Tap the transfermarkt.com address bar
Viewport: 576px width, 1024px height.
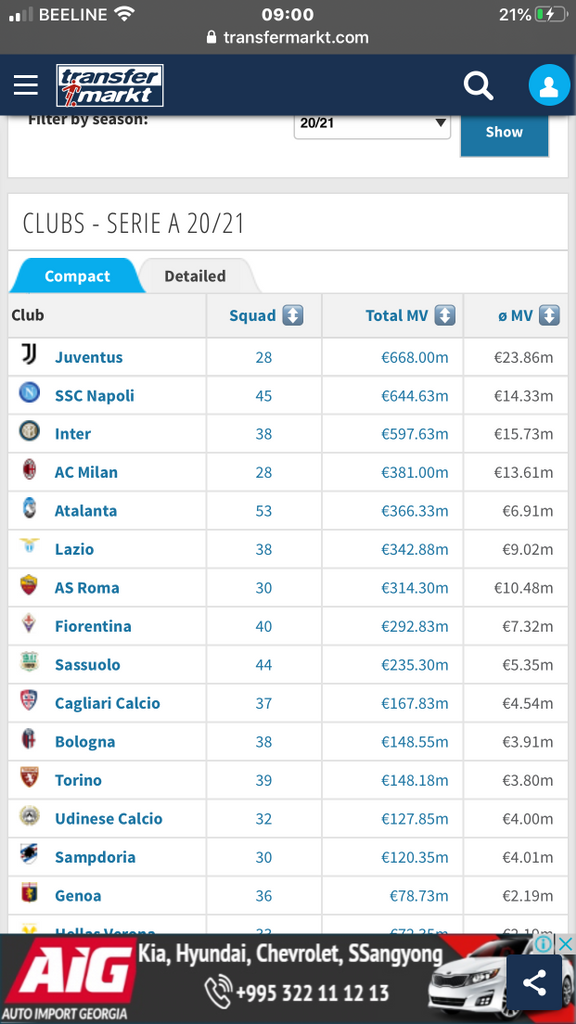(287, 37)
